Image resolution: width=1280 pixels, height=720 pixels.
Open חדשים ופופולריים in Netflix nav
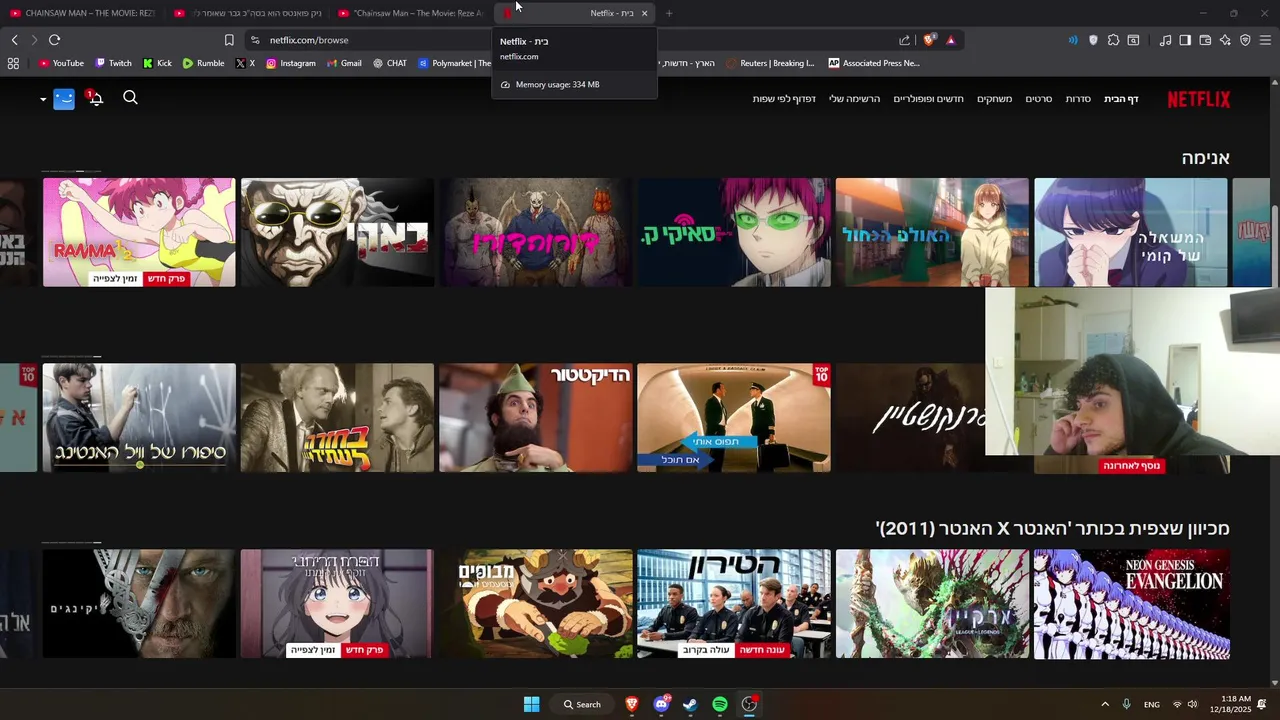coord(929,99)
